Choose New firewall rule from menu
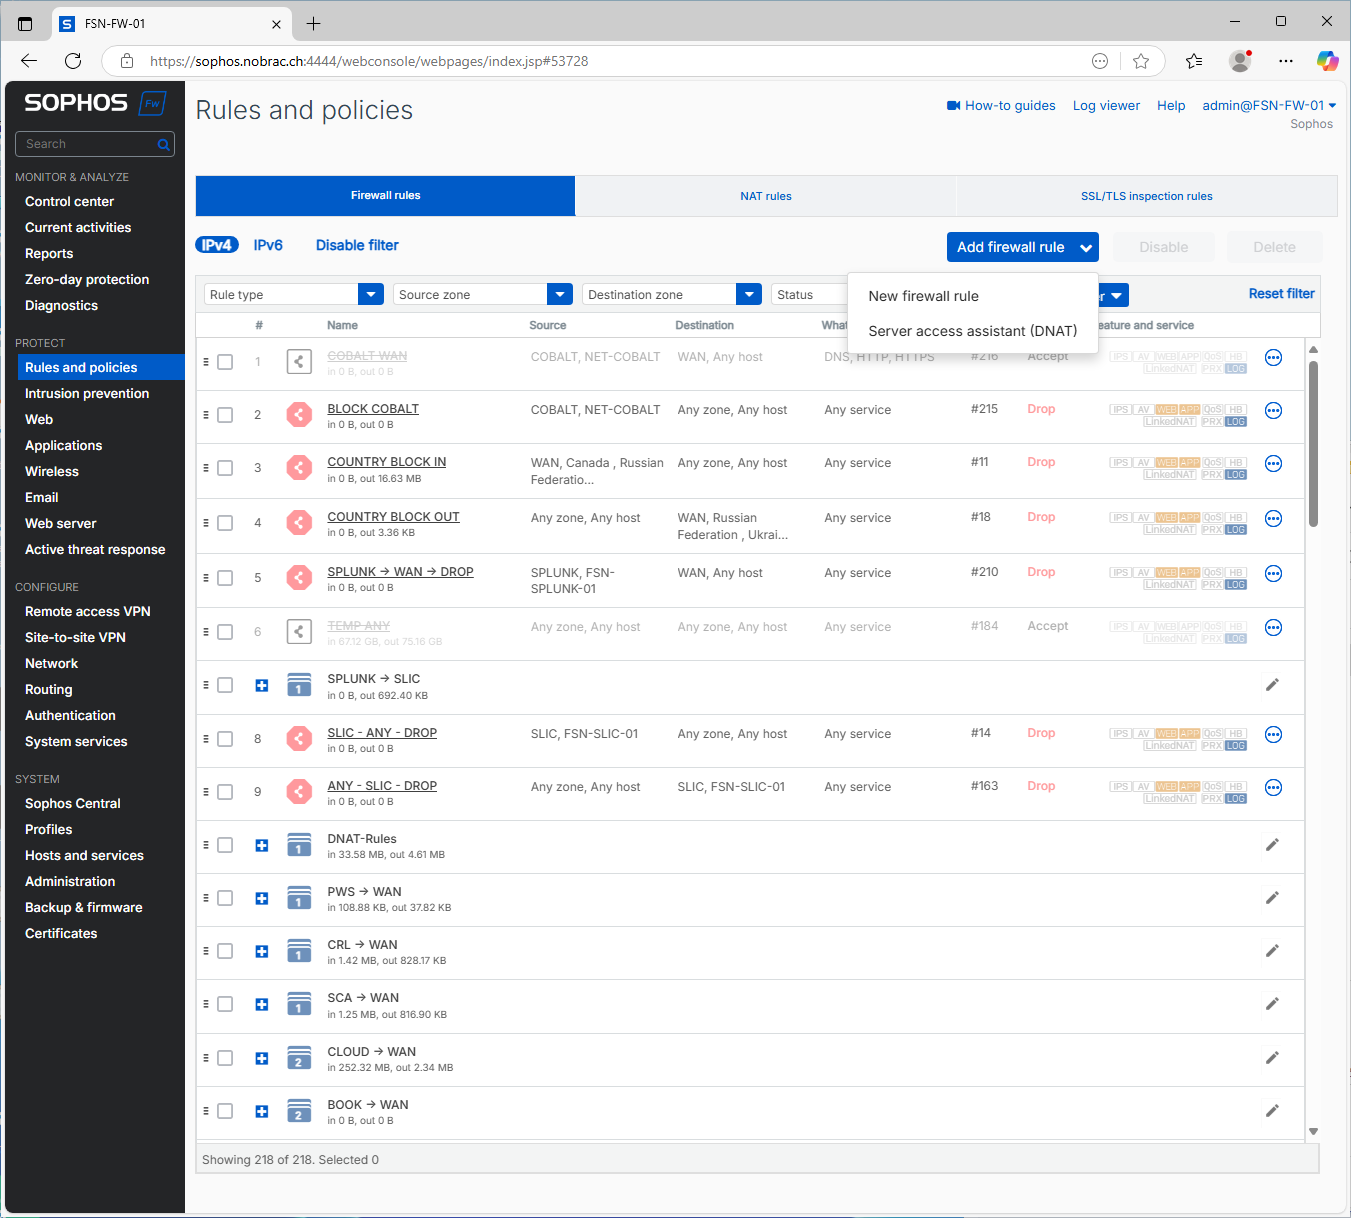The width and height of the screenshot is (1351, 1218). click(923, 296)
